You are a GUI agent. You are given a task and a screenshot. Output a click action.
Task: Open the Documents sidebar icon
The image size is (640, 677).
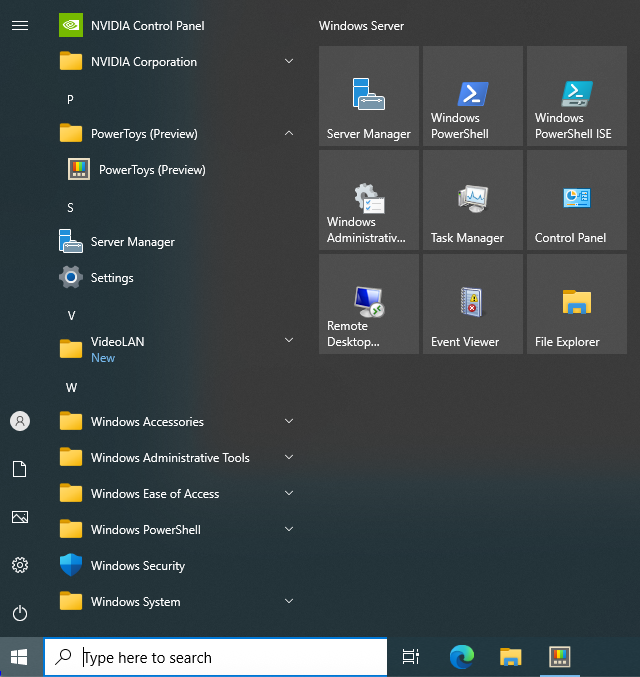[x=20, y=469]
